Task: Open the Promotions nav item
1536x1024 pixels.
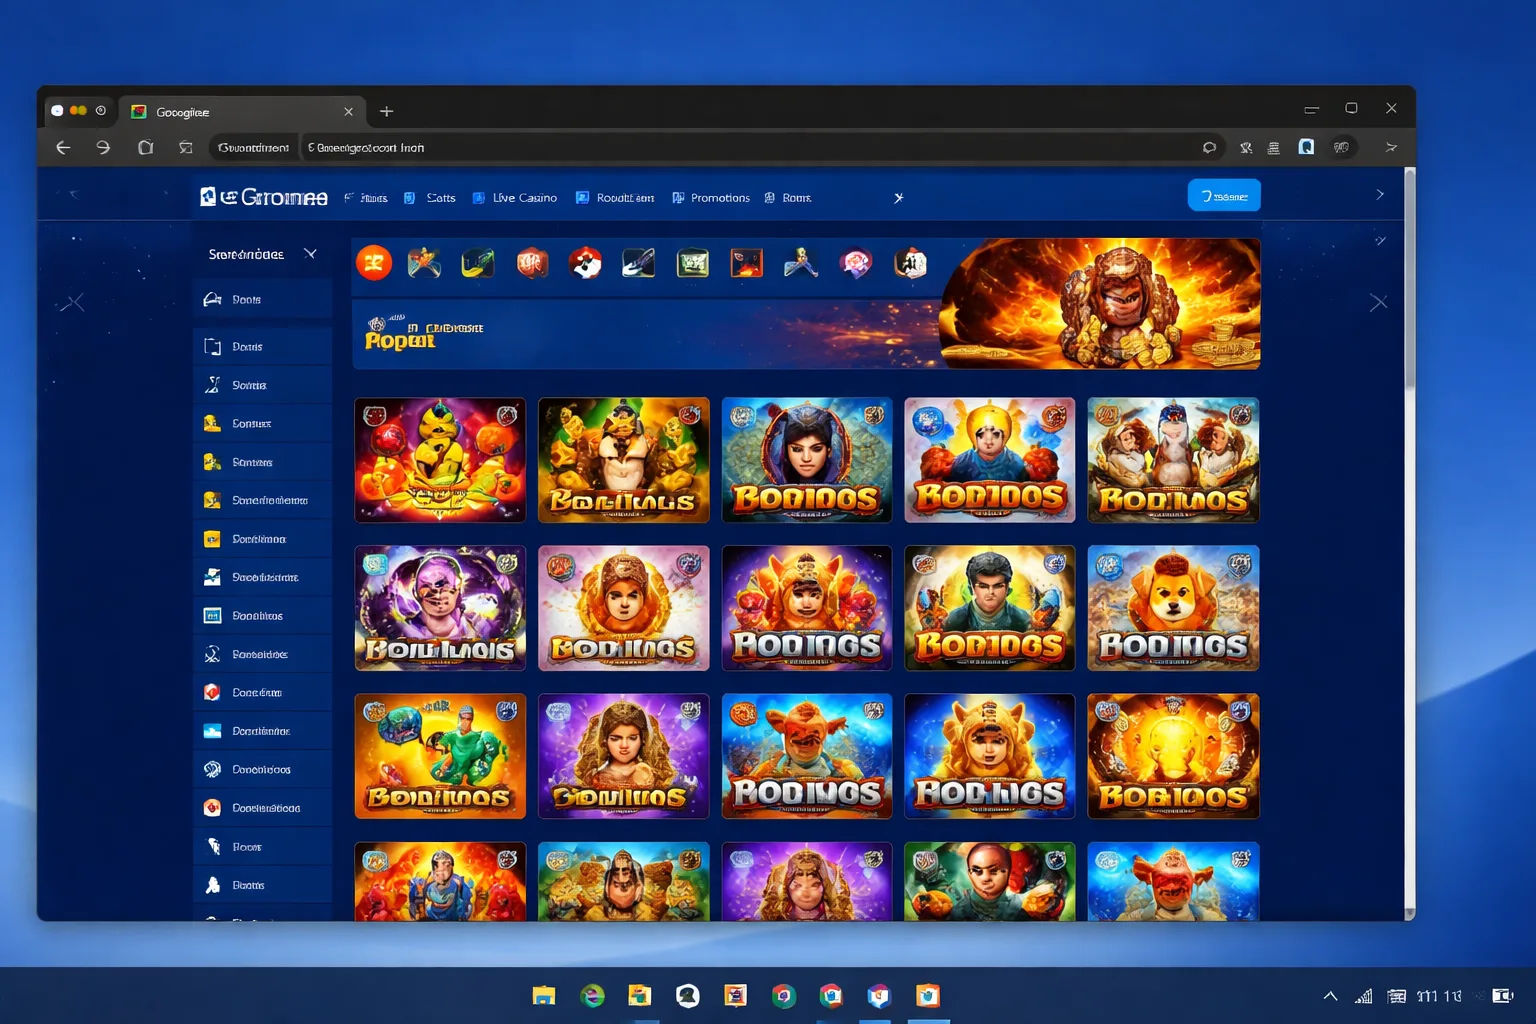Action: (x=711, y=198)
